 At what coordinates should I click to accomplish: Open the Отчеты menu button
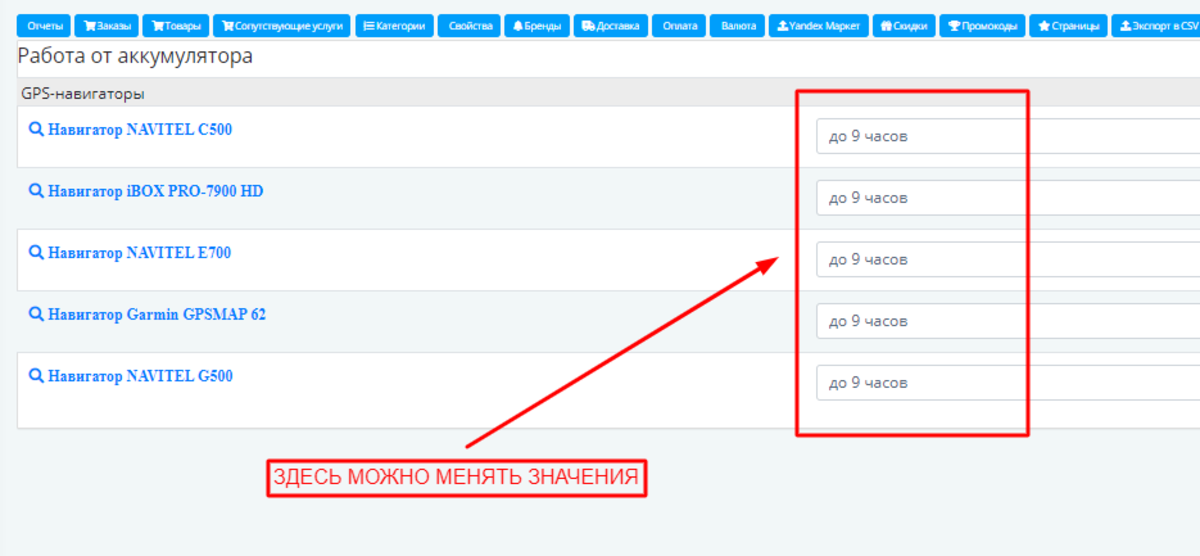(x=44, y=26)
